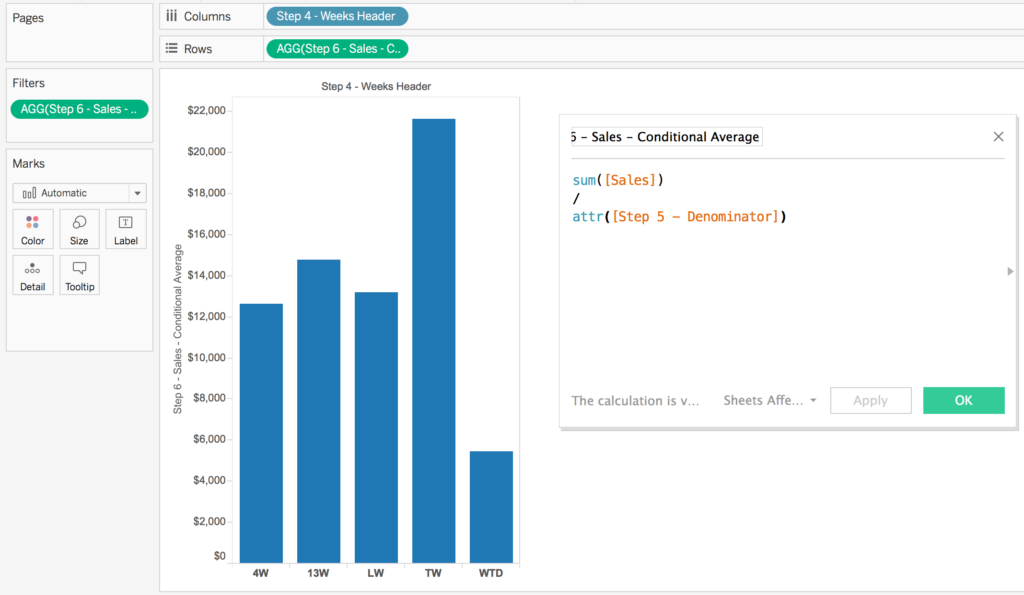Click the AGG filter pill in Filters shelf
1024x595 pixels.
pyautogui.click(x=79, y=109)
